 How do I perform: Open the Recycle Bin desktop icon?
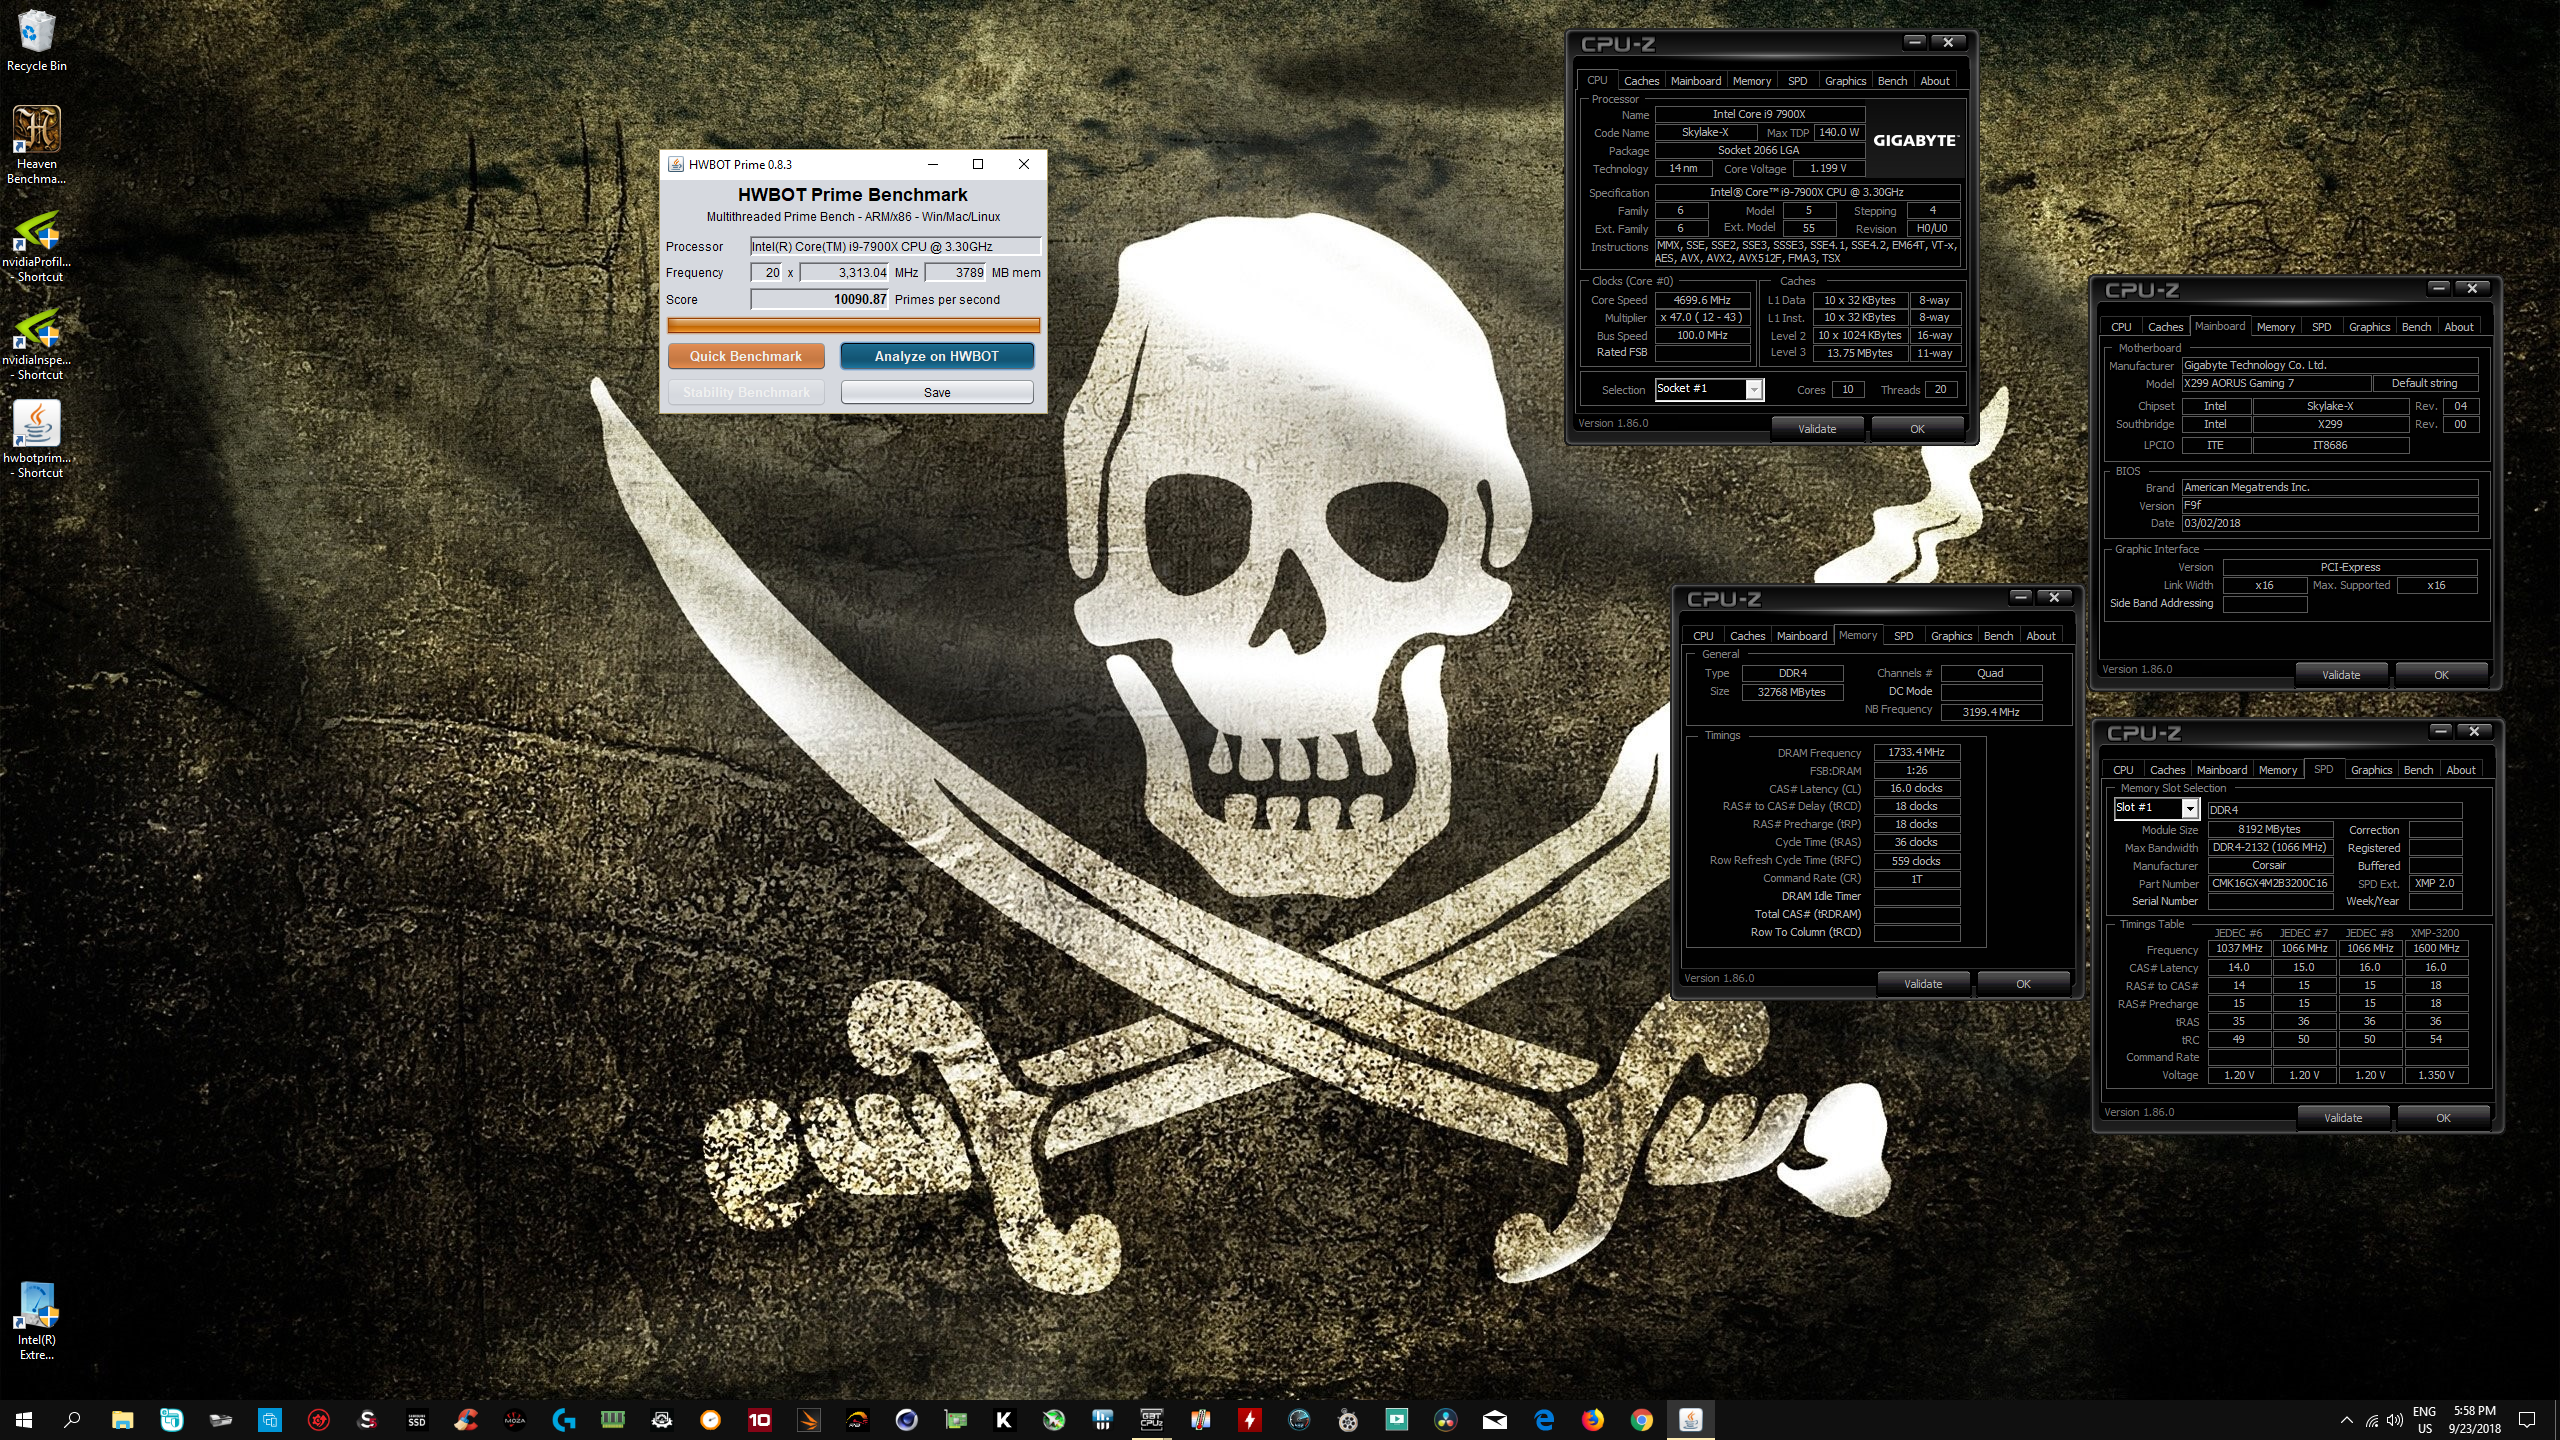pyautogui.click(x=36, y=42)
